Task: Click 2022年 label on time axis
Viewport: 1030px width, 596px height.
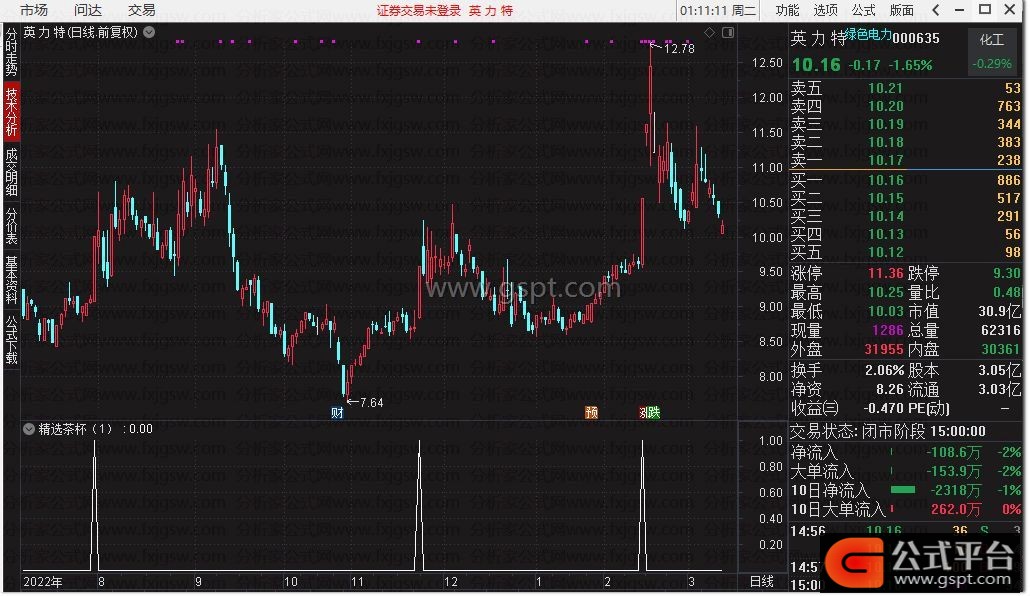Action: [43, 582]
